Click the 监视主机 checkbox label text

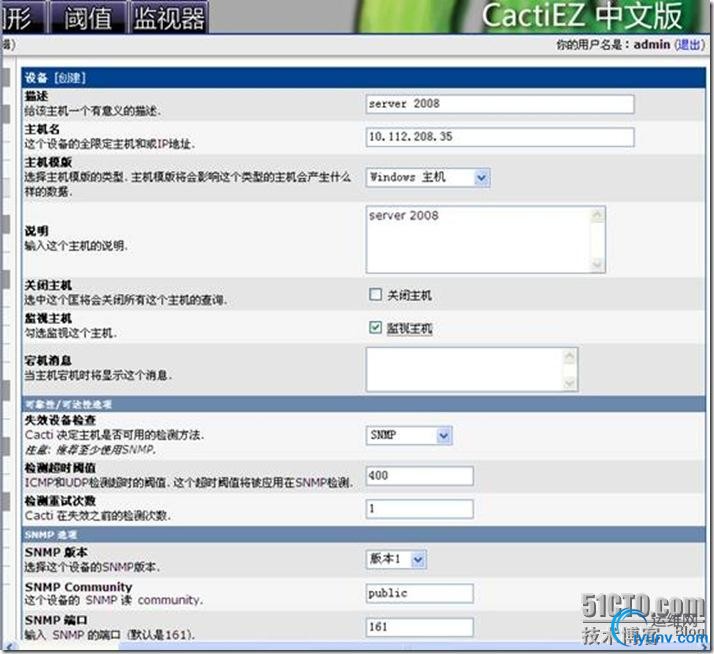409,328
